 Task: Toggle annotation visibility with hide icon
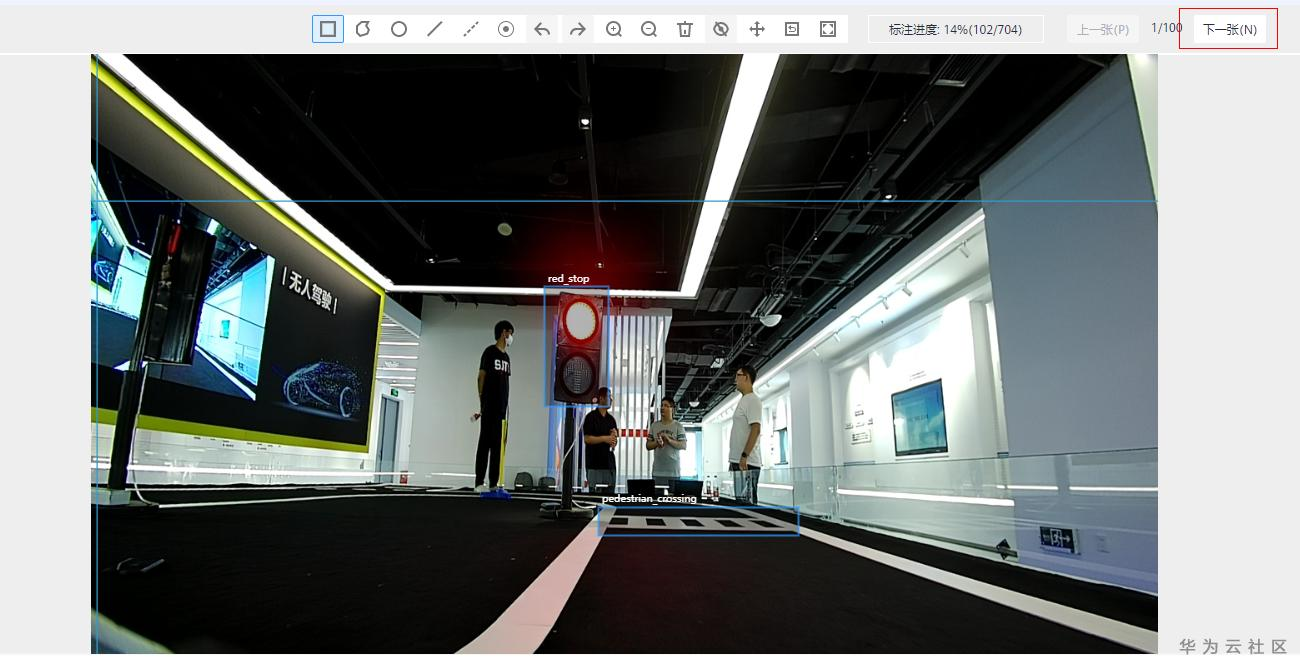coord(721,29)
